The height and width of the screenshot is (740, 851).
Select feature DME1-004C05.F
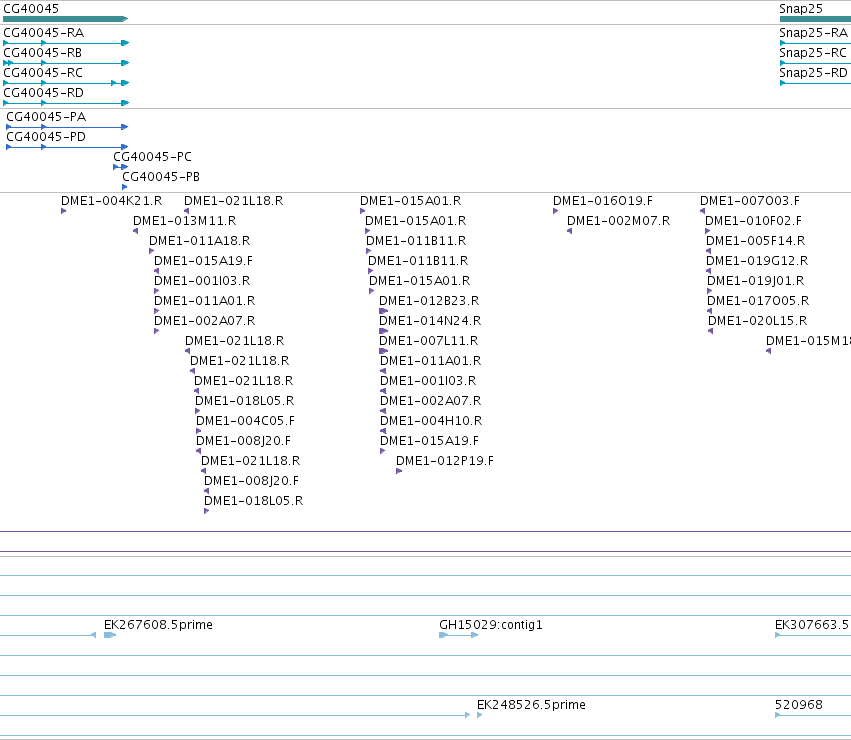245,421
